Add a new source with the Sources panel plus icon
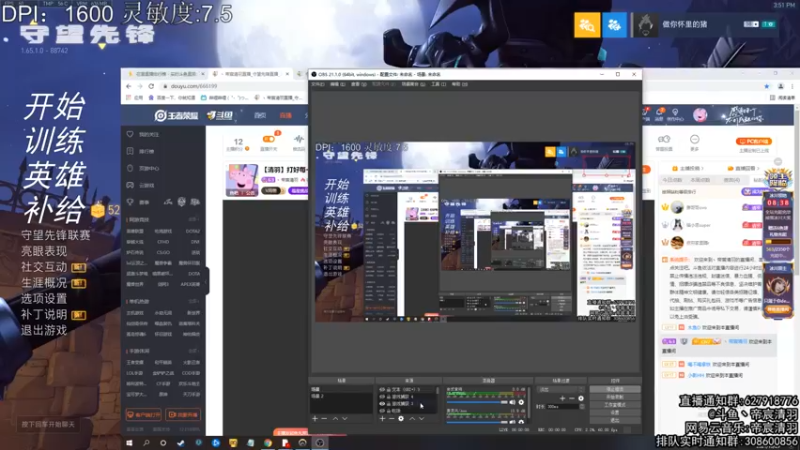800x450 pixels. 382,418
